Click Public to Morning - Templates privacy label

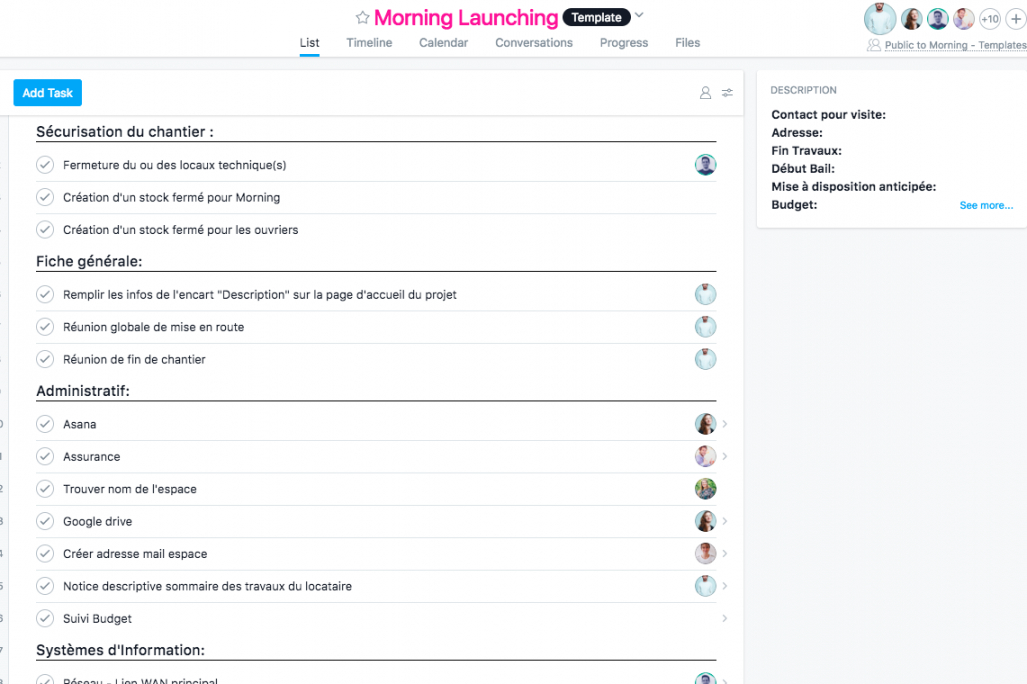[x=954, y=46]
